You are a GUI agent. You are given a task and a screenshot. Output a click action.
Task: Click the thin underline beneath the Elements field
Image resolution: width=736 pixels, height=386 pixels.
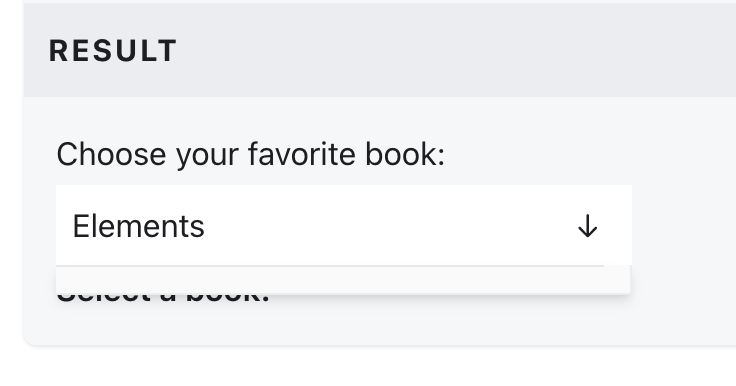(330, 266)
